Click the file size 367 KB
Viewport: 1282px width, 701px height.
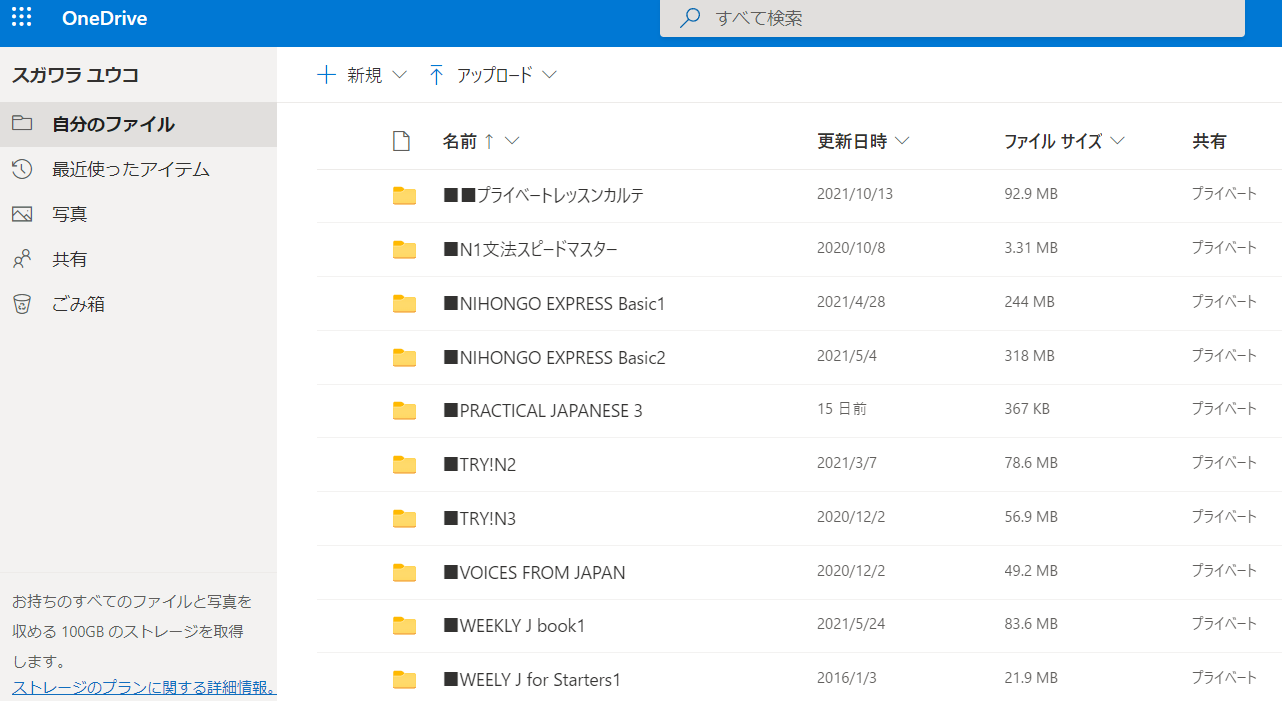coord(1027,409)
